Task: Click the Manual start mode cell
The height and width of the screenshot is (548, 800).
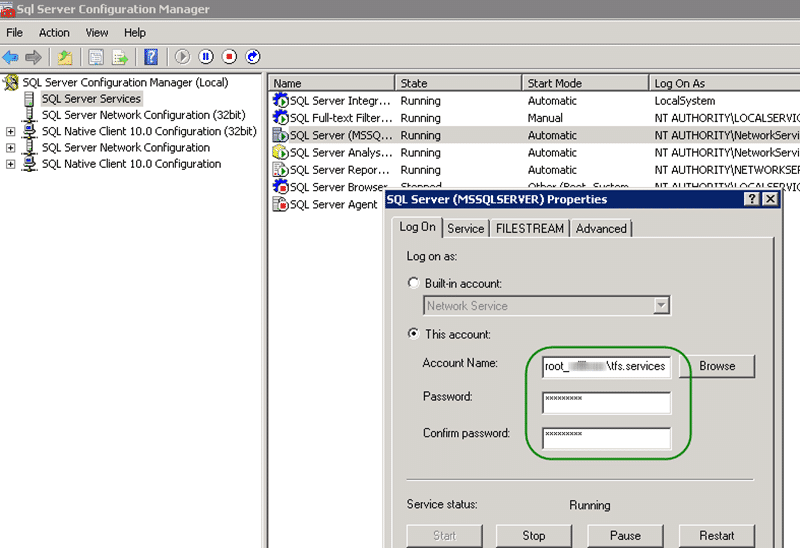Action: [545, 118]
